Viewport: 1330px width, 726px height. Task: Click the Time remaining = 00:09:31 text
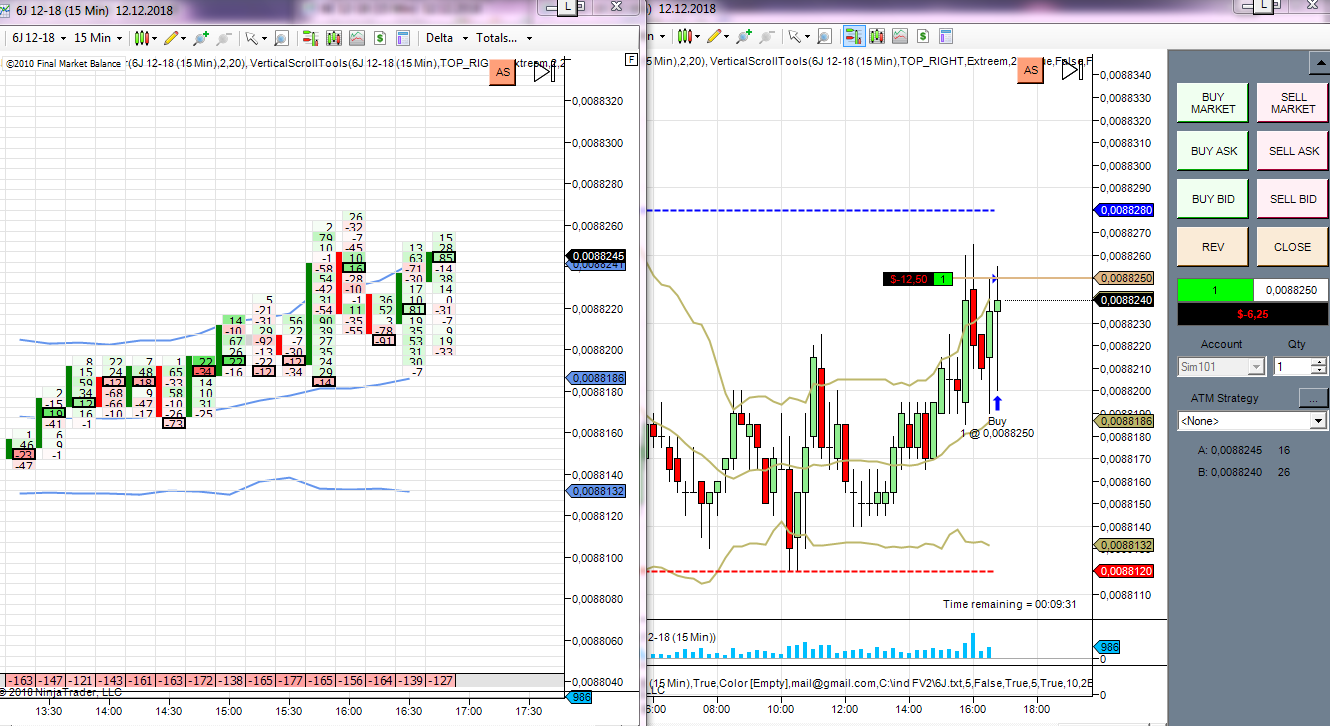[x=1009, y=604]
